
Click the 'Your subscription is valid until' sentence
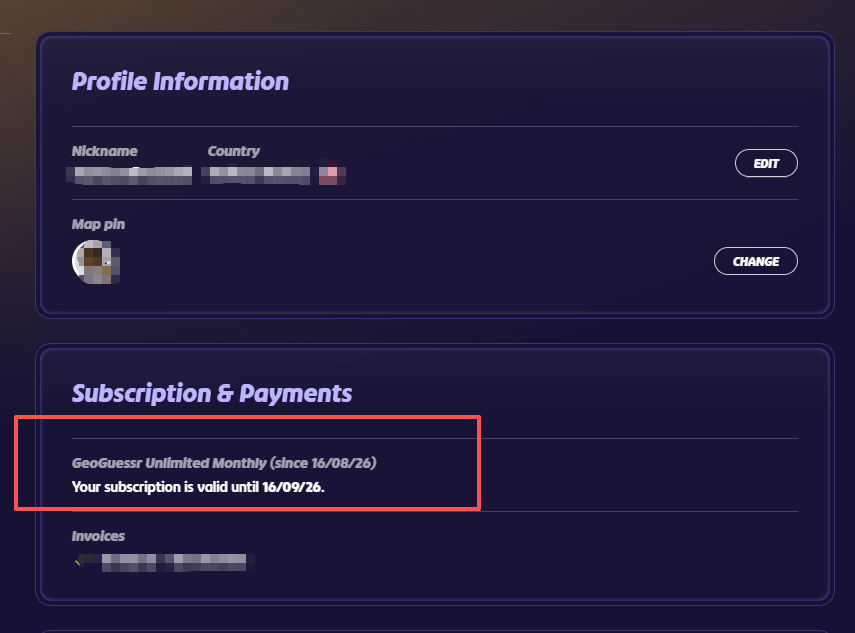(x=165, y=487)
